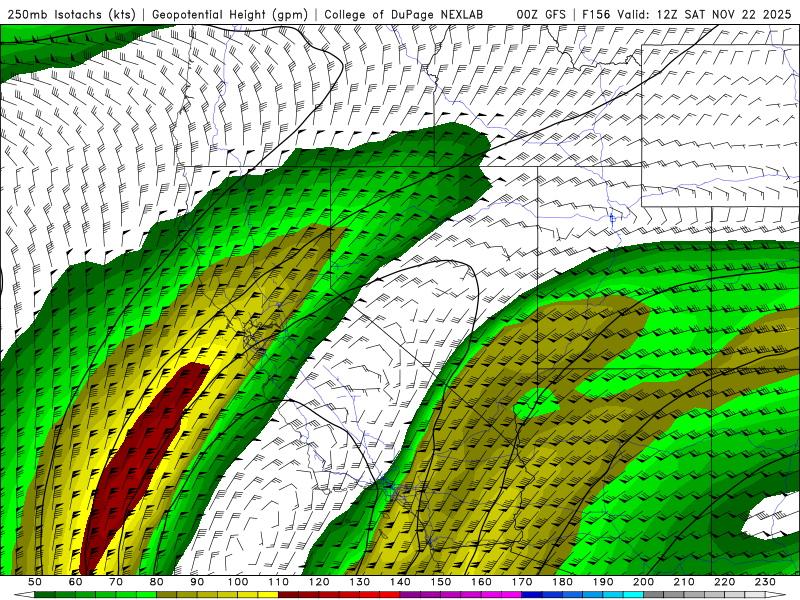Click the 'College of DuPage NEXLAB' label
The image size is (800, 600).
404,14
